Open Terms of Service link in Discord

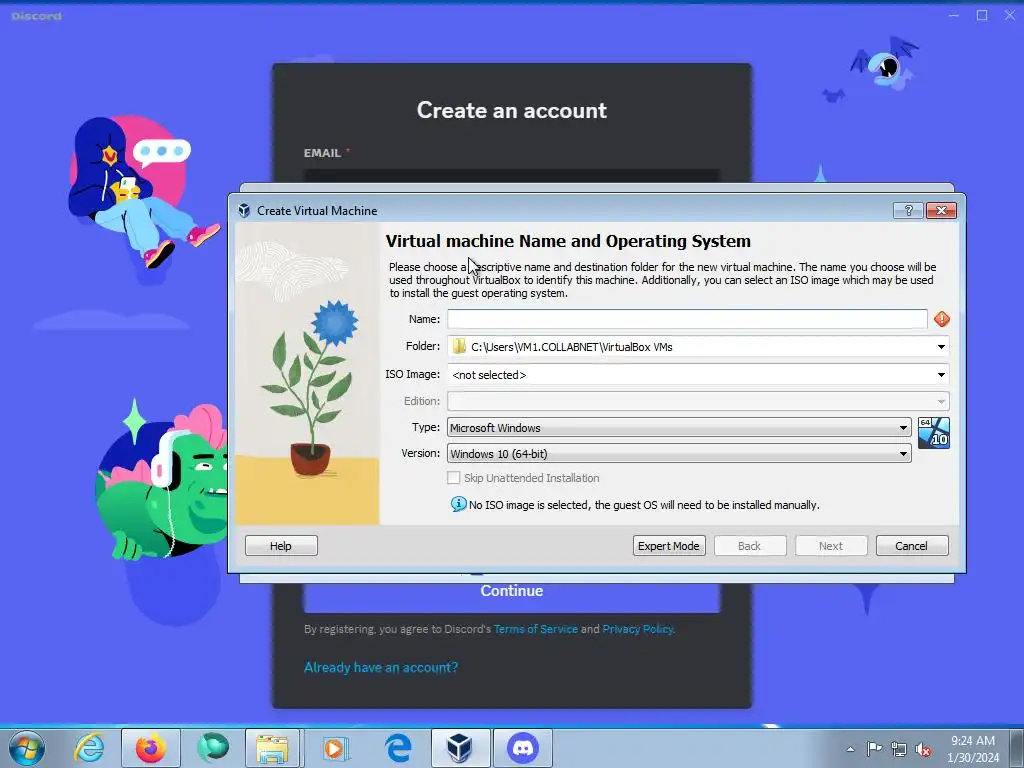pos(536,629)
